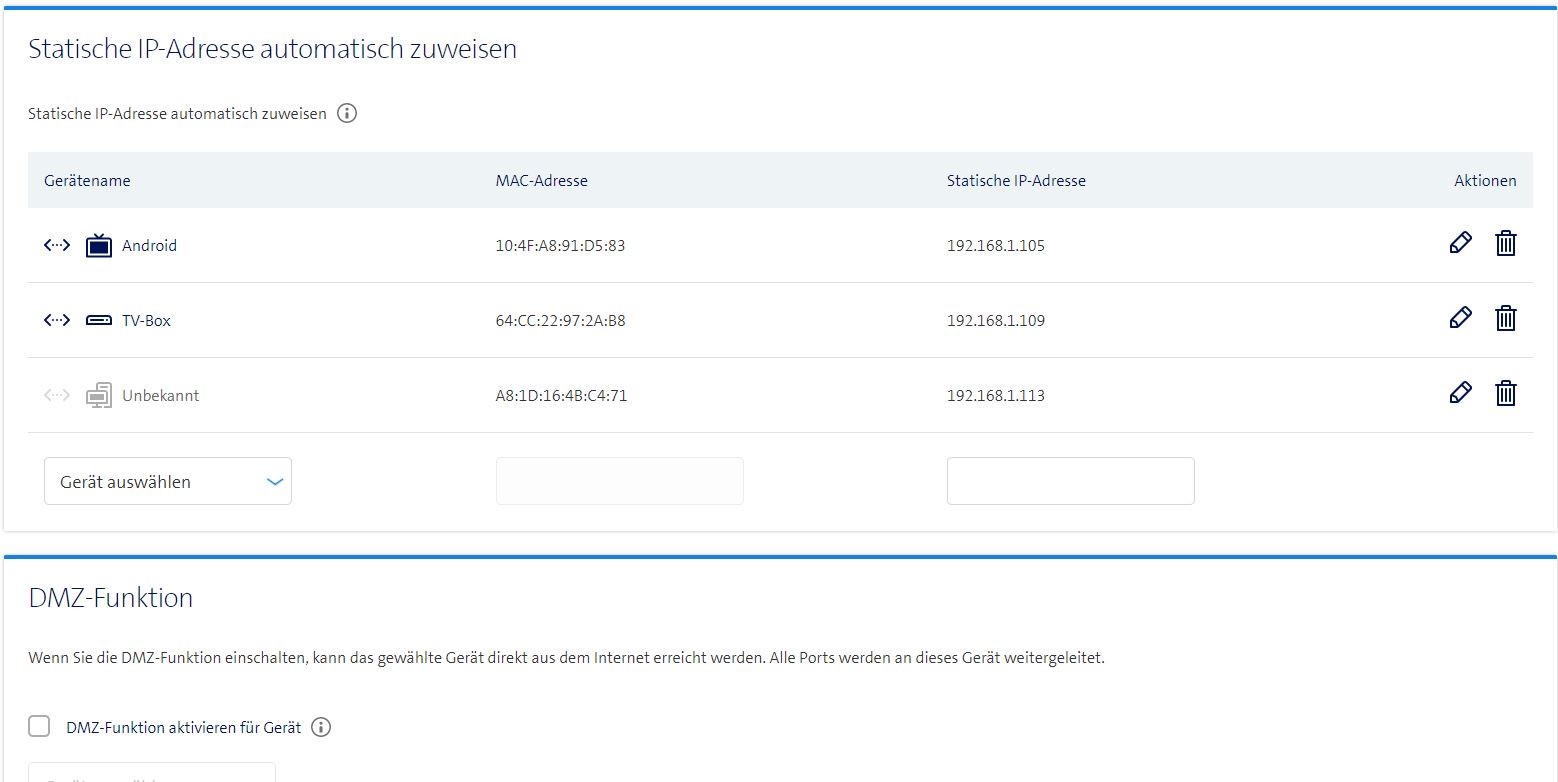Click the empty static IP address field
Image resolution: width=1558 pixels, height=782 pixels.
[1070, 481]
